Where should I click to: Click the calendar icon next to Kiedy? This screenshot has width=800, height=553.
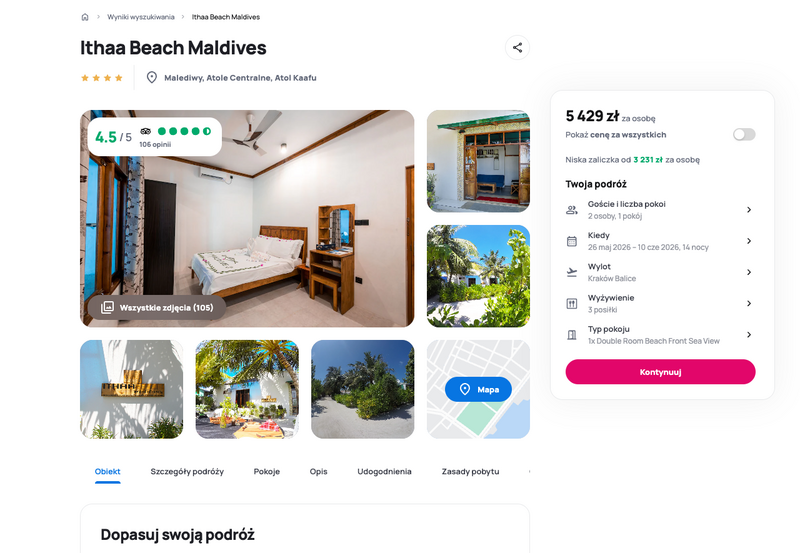point(571,241)
